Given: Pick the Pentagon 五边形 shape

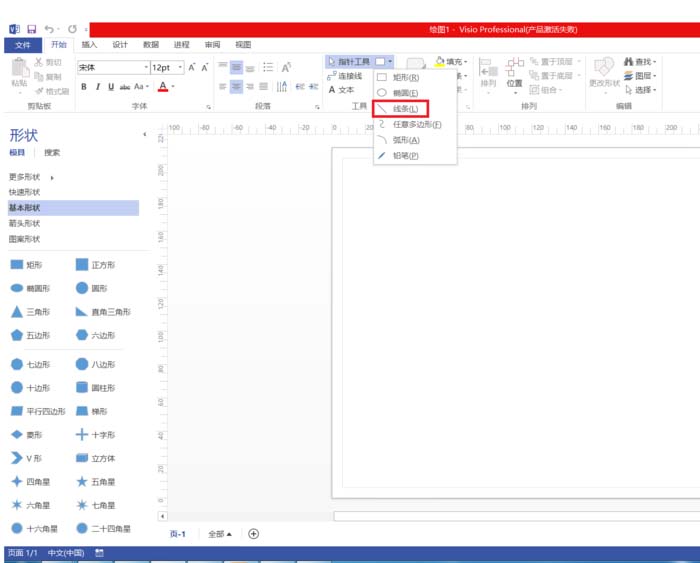Looking at the screenshot, I should (x=30, y=335).
